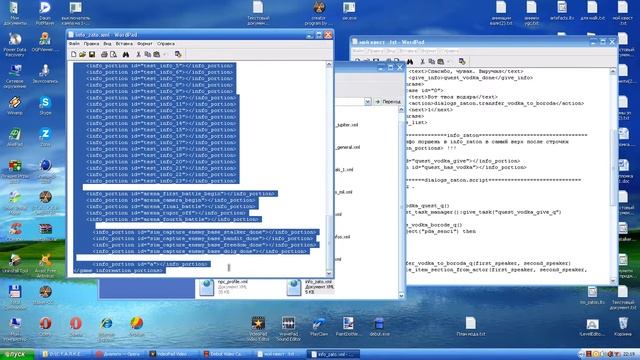Screen dimensions: 640x360
Task: Click the Переход go button in Explorer
Action: click(x=387, y=101)
